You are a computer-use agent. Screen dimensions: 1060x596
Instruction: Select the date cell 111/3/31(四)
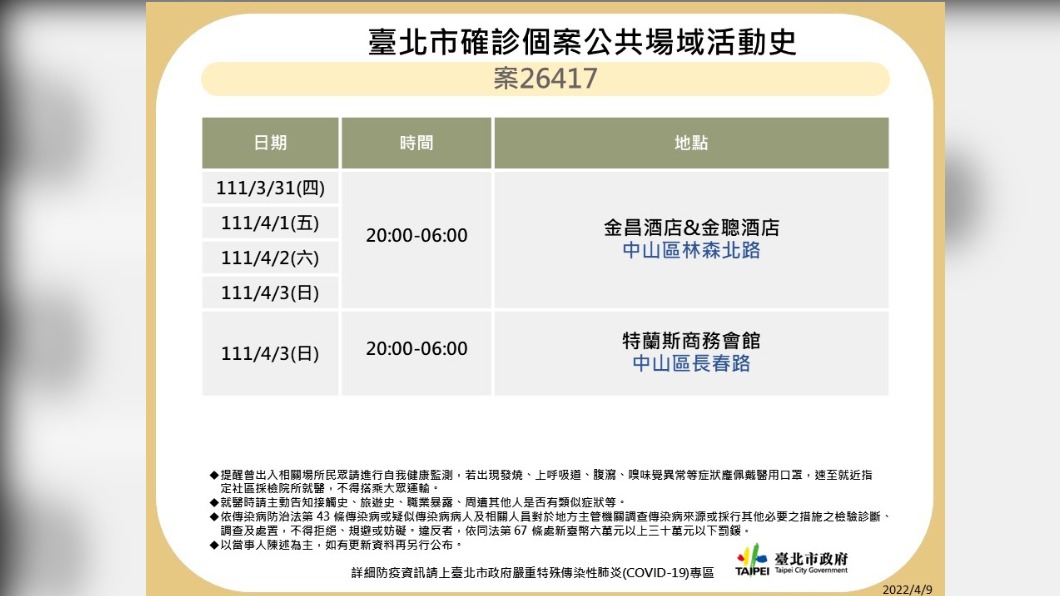click(x=270, y=188)
